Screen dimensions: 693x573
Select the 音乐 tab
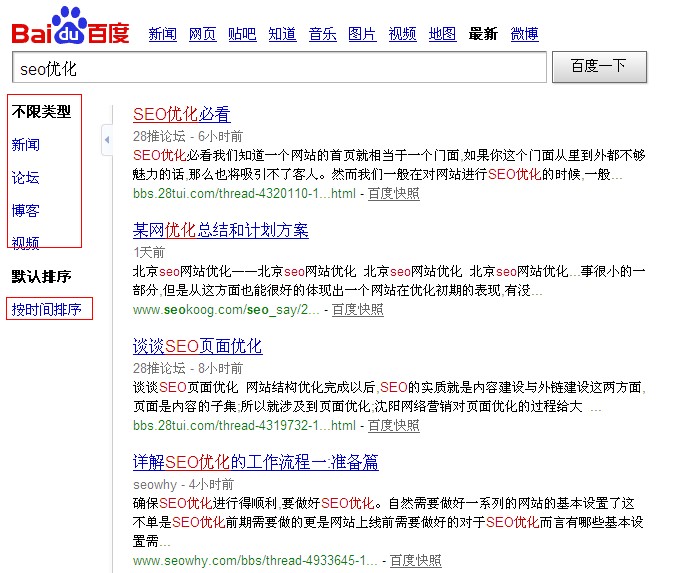pos(322,35)
